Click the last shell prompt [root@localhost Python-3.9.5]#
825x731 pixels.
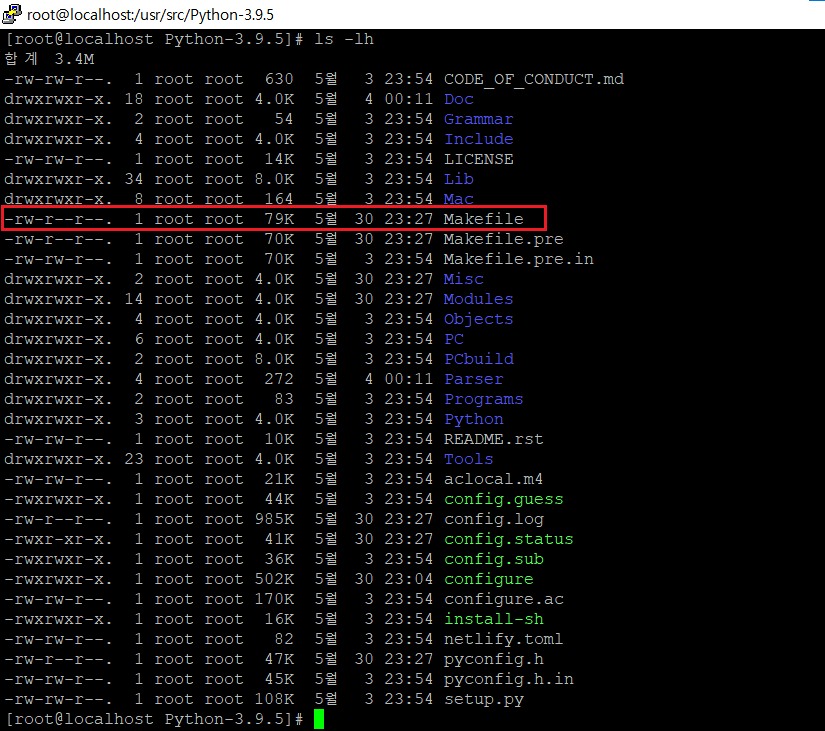click(154, 719)
